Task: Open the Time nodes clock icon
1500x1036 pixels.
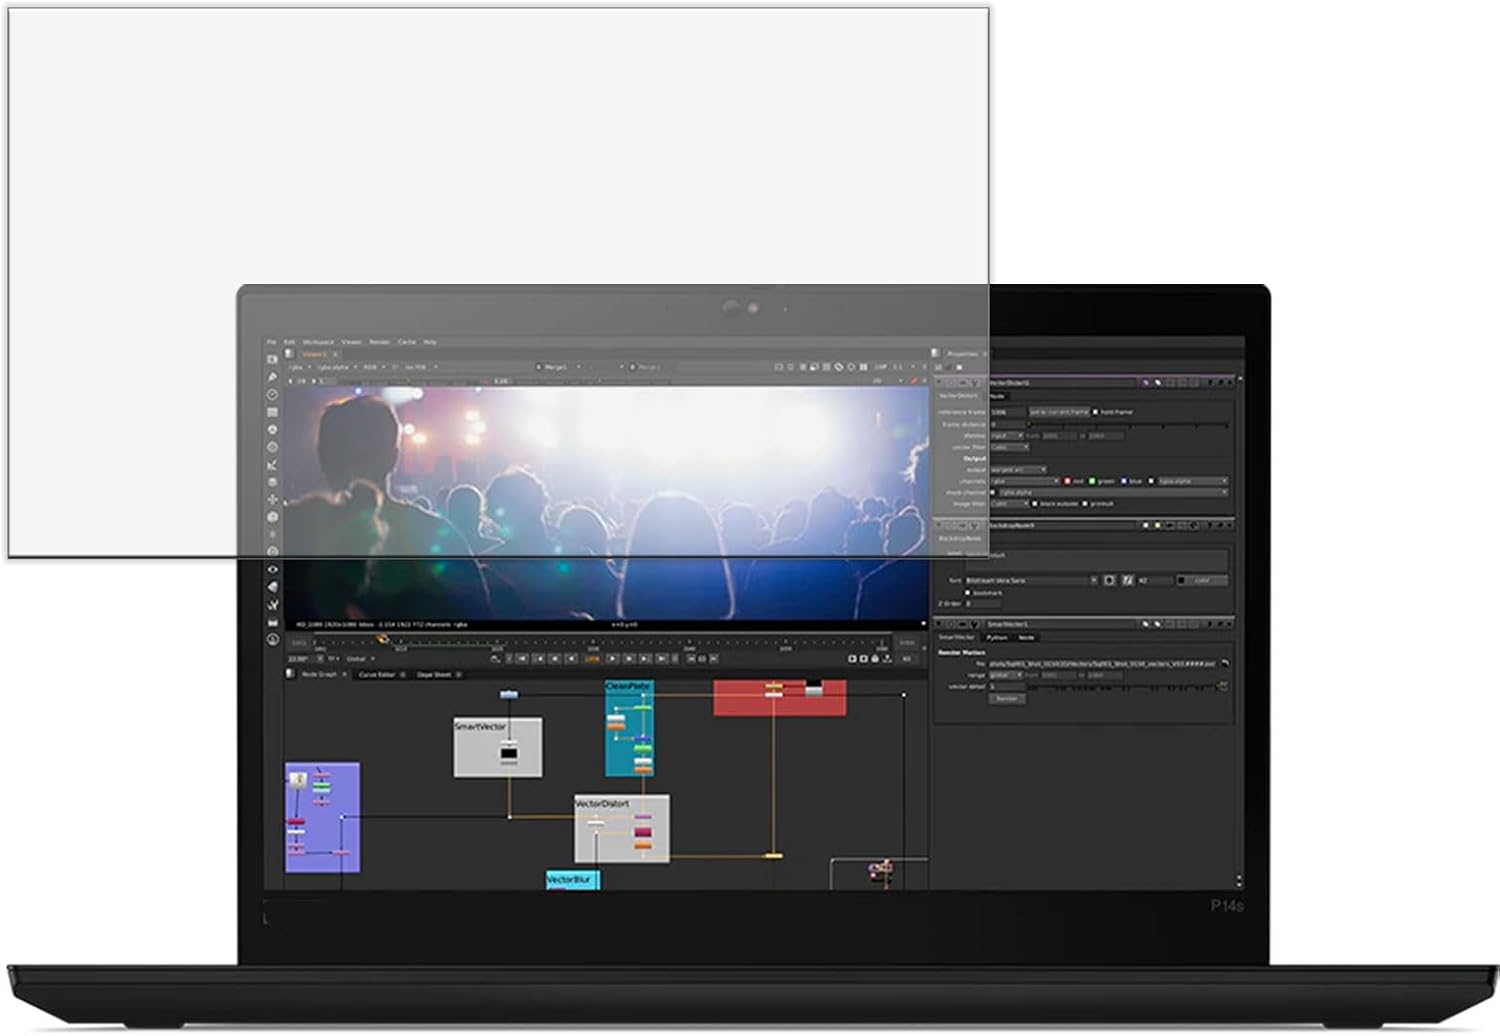Action: click(272, 394)
